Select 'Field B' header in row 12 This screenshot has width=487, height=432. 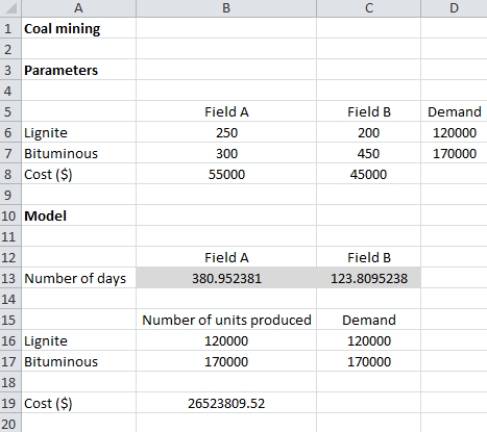368,257
